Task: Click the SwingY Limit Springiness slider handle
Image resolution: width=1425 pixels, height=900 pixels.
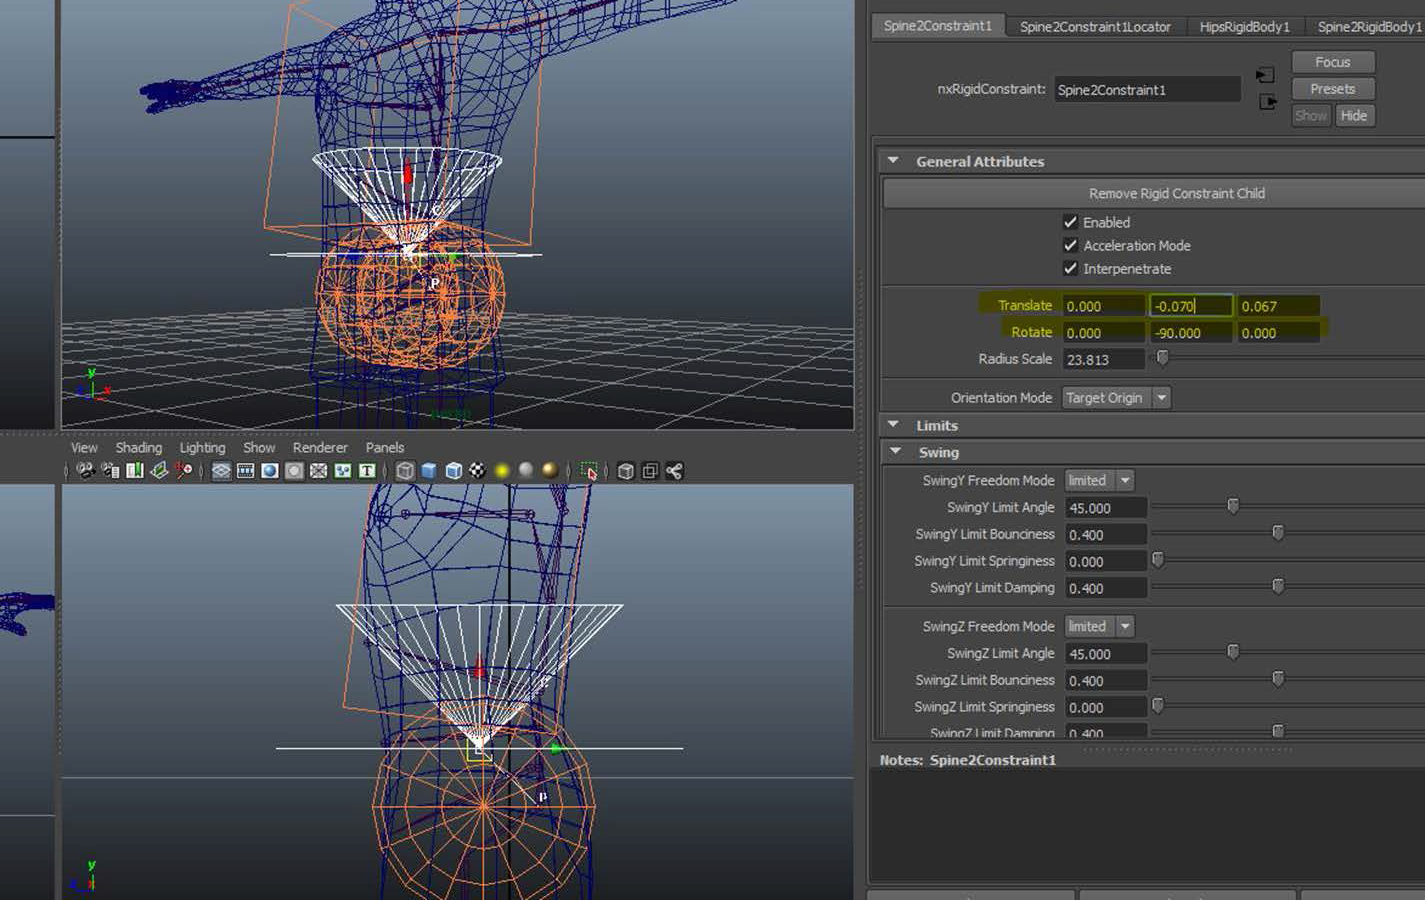Action: (x=1158, y=560)
